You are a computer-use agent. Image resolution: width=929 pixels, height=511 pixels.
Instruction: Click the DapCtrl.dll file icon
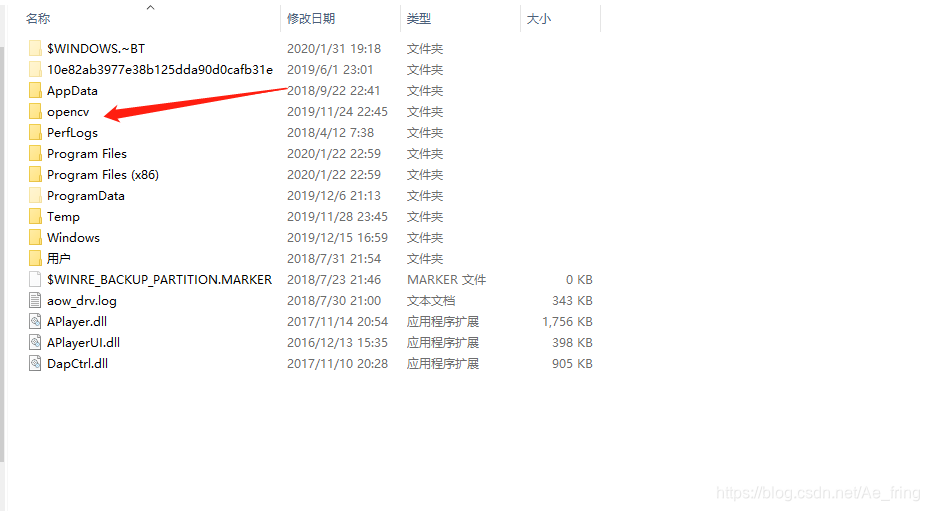pos(35,363)
